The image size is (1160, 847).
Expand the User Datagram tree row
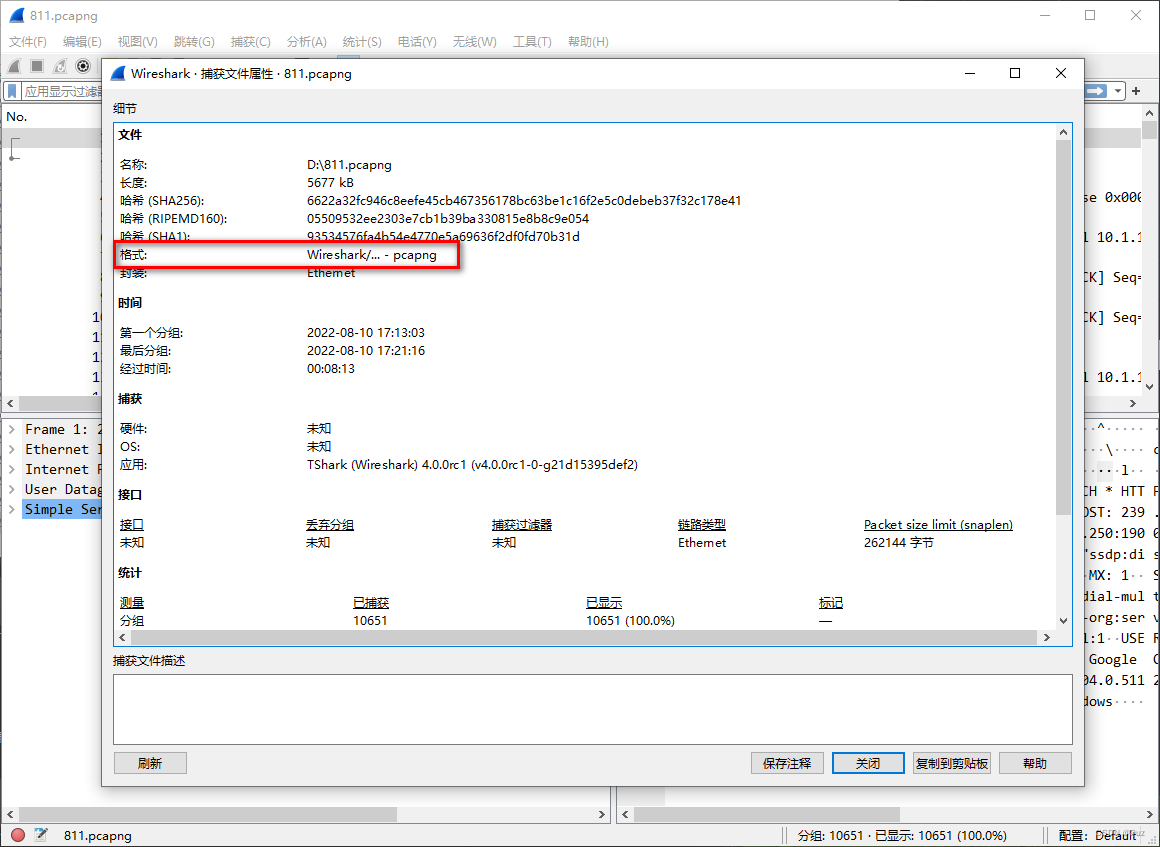(x=12, y=489)
